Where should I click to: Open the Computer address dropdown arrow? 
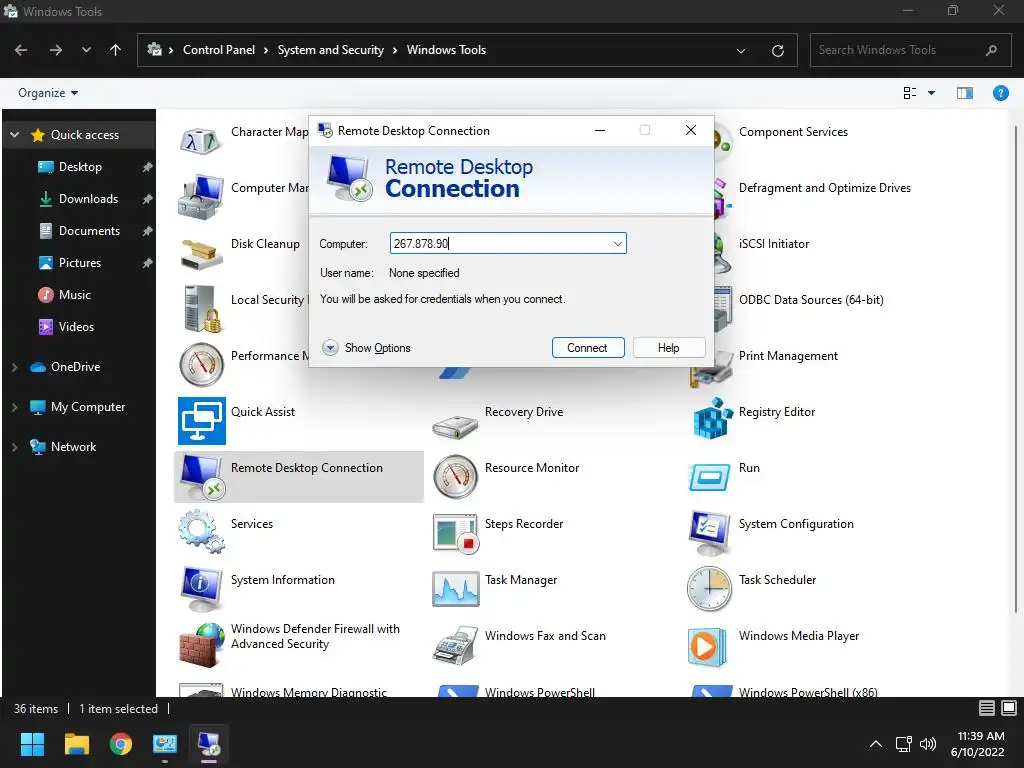point(617,244)
